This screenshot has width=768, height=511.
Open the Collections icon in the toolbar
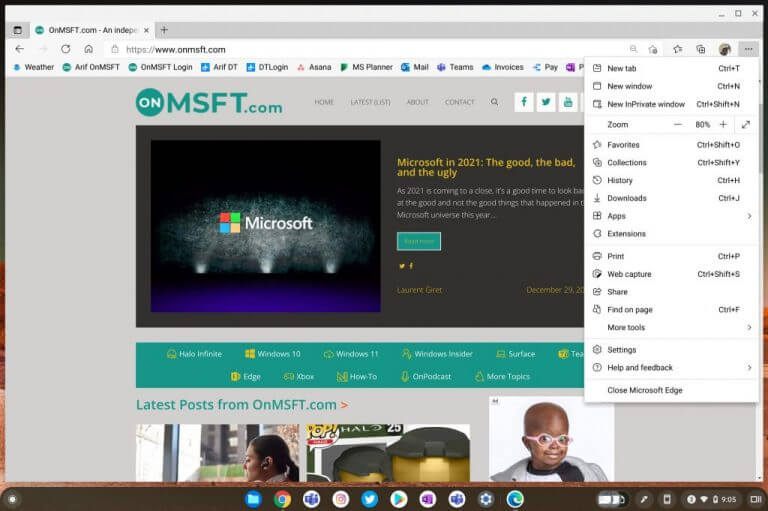[x=701, y=49]
